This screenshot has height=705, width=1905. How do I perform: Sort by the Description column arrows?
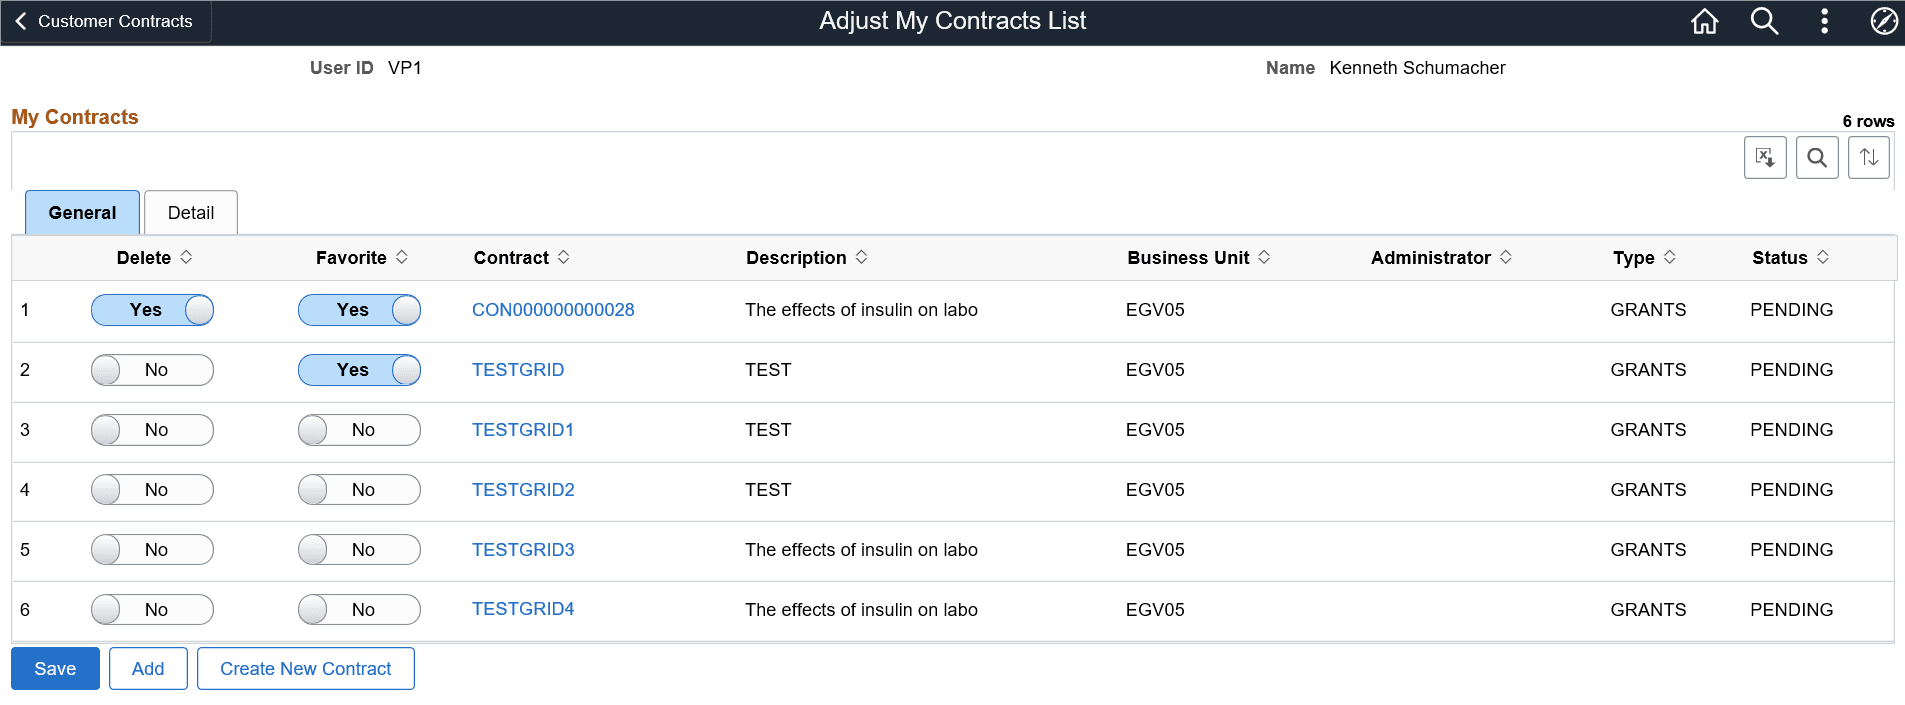coord(862,257)
